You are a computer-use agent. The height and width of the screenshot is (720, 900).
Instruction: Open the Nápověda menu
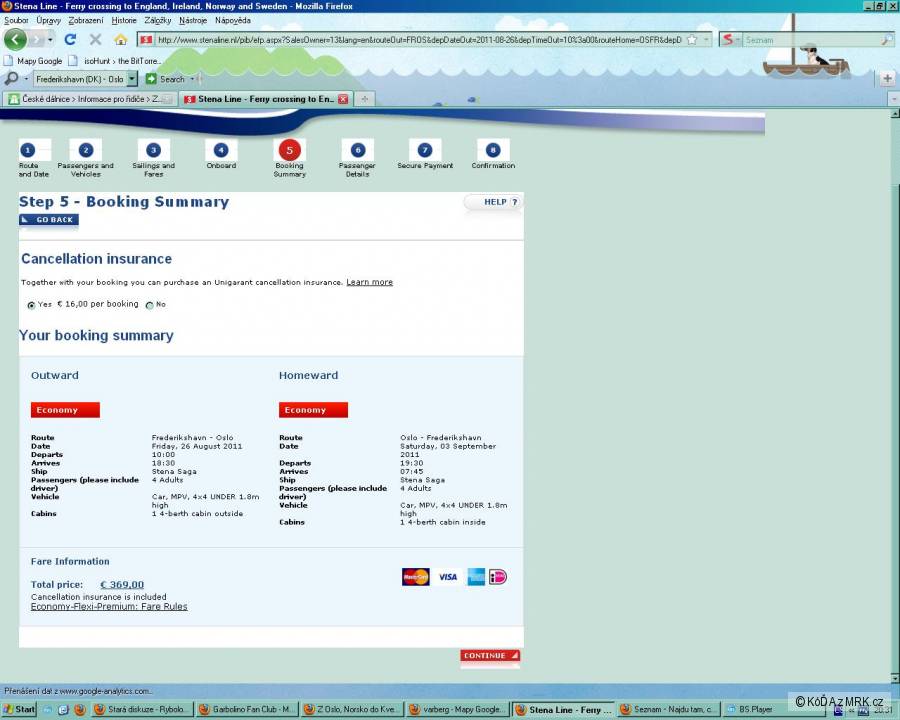pyautogui.click(x=232, y=20)
